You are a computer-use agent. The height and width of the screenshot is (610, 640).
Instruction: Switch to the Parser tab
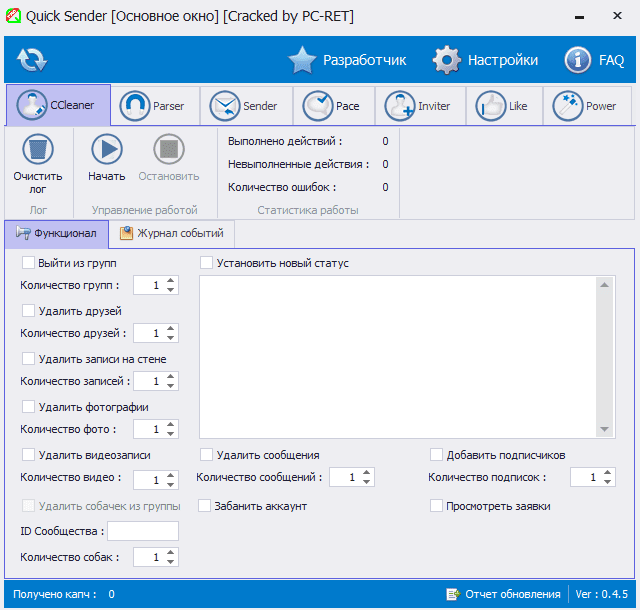coord(155,106)
